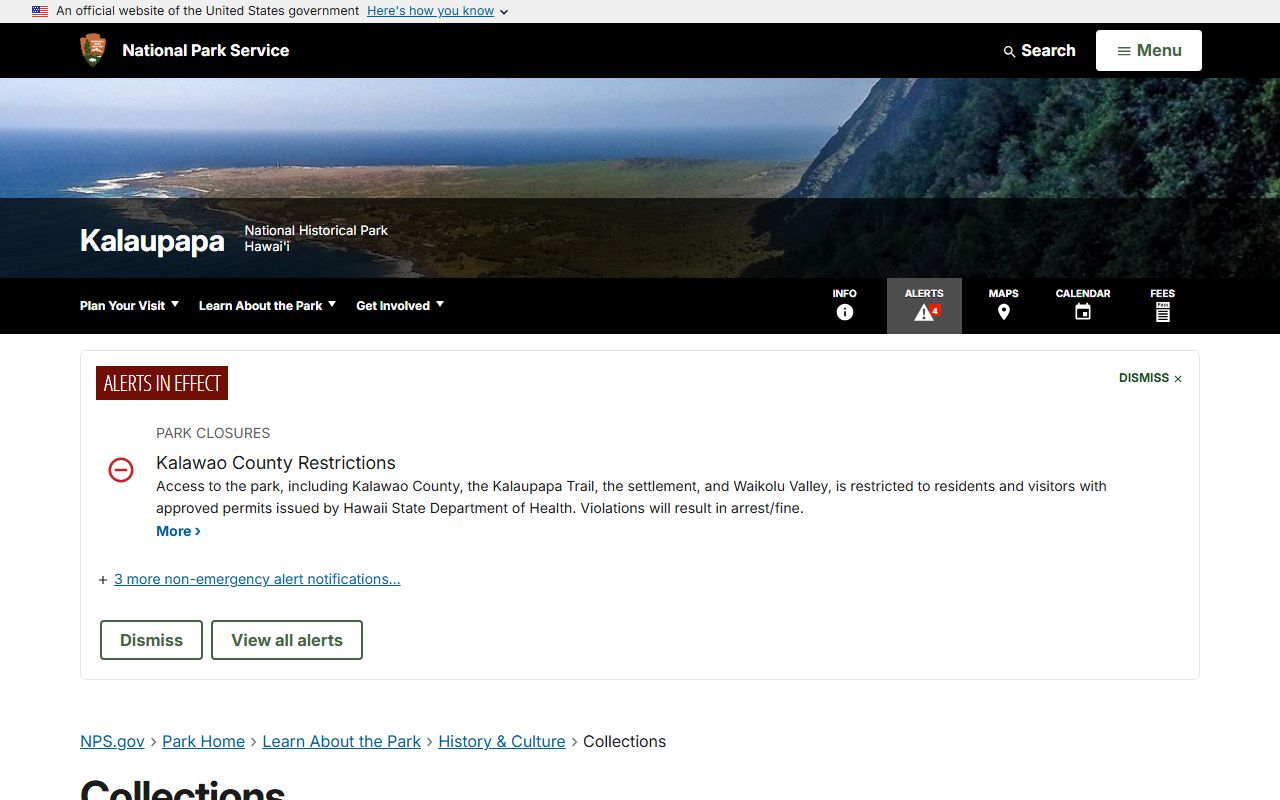
Task: Open Learn About the Park breadcrumb link
Action: (341, 741)
